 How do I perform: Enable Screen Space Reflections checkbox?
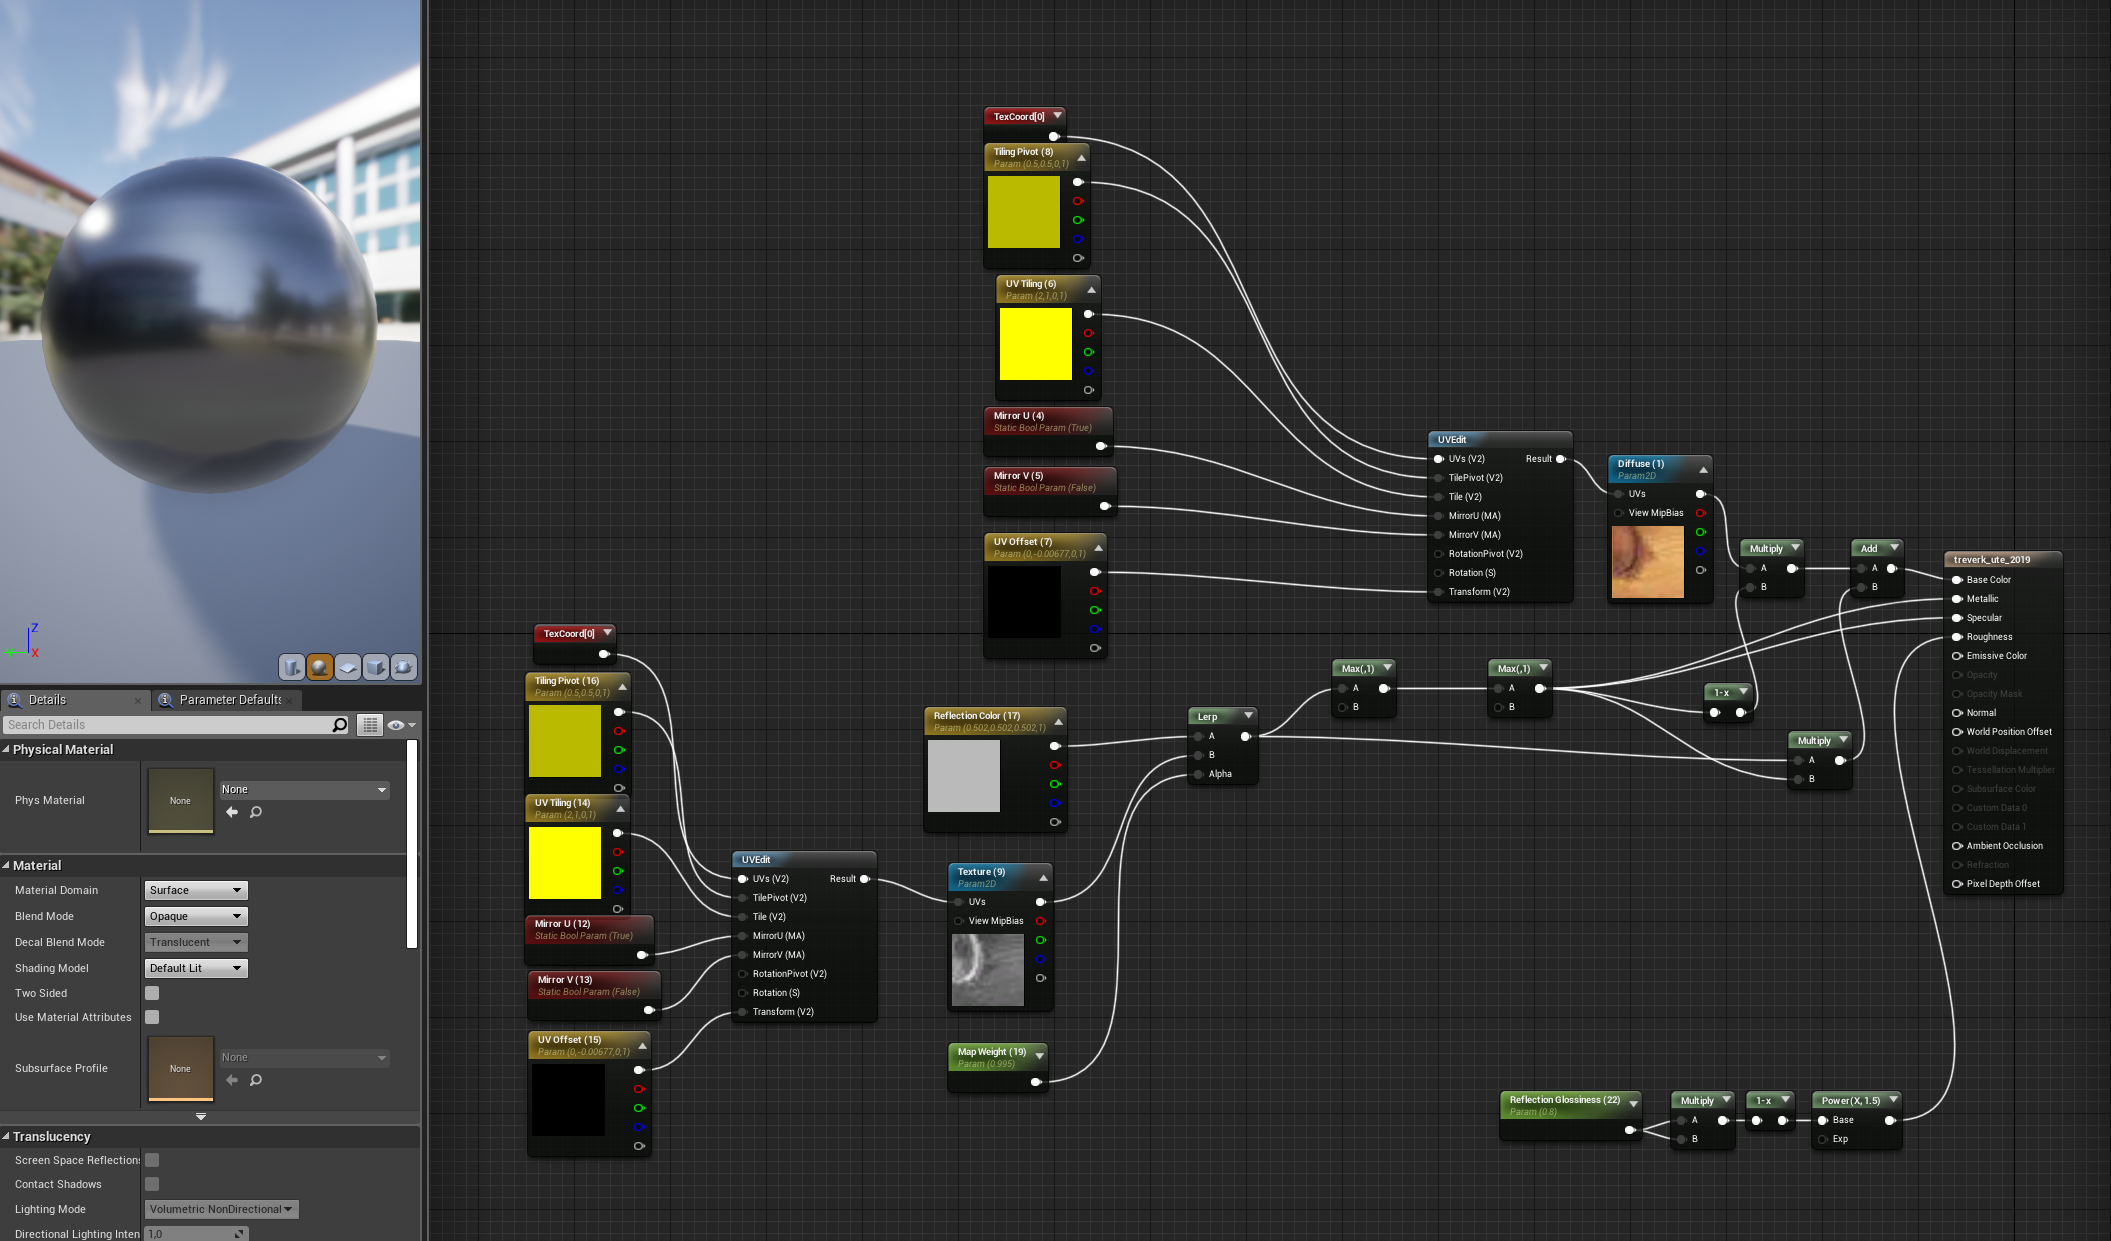[x=152, y=1160]
